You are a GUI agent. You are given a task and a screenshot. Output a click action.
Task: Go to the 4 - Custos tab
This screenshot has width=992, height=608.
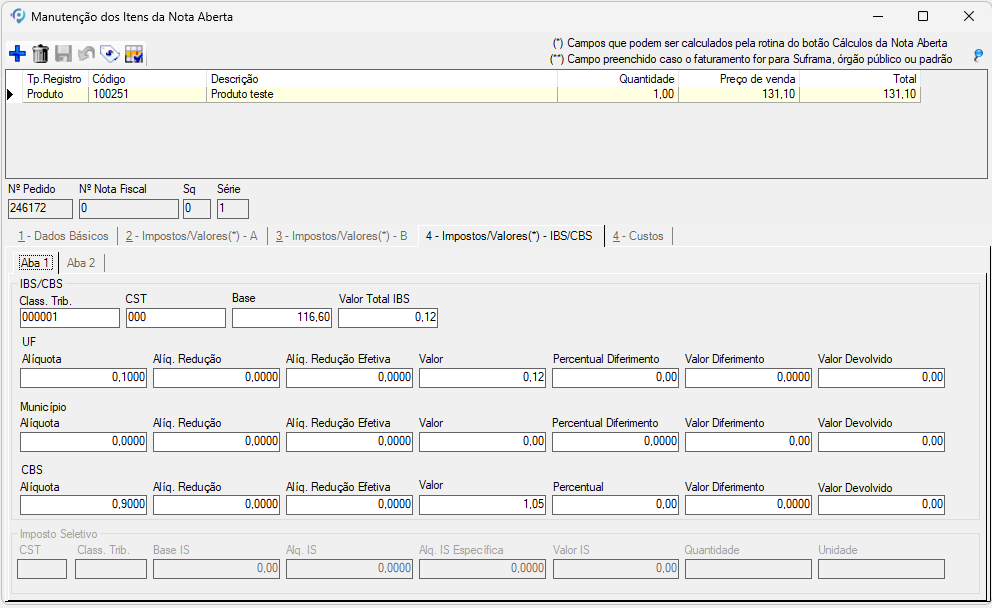(x=638, y=236)
